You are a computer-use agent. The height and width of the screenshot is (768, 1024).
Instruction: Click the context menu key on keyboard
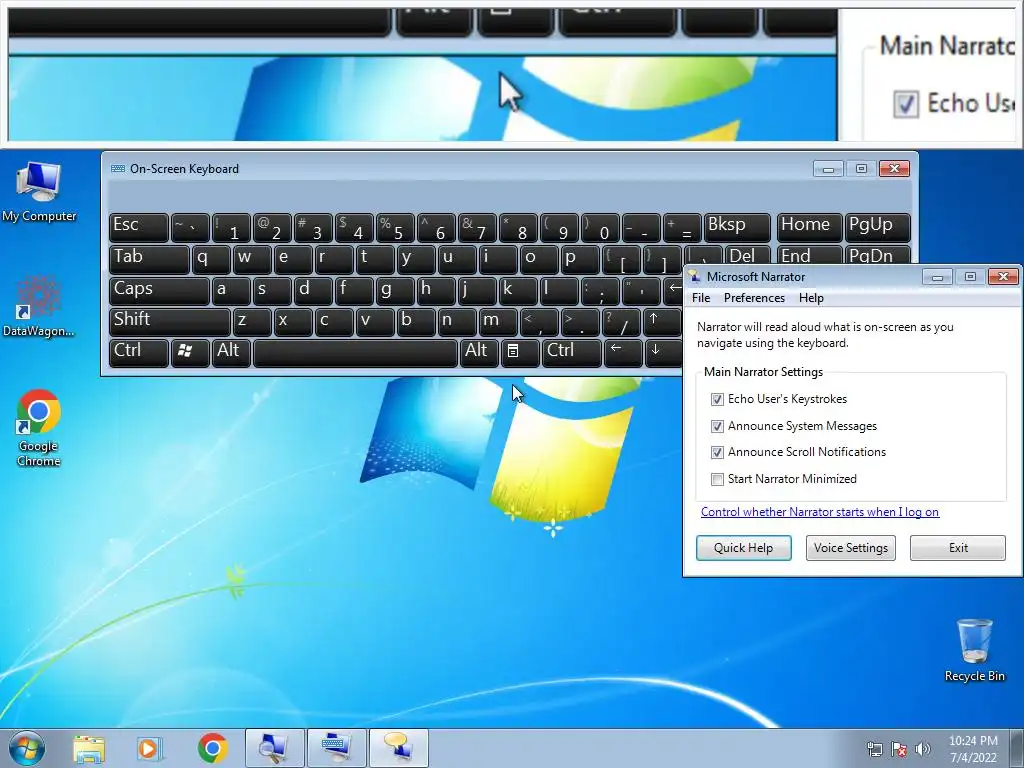point(519,353)
